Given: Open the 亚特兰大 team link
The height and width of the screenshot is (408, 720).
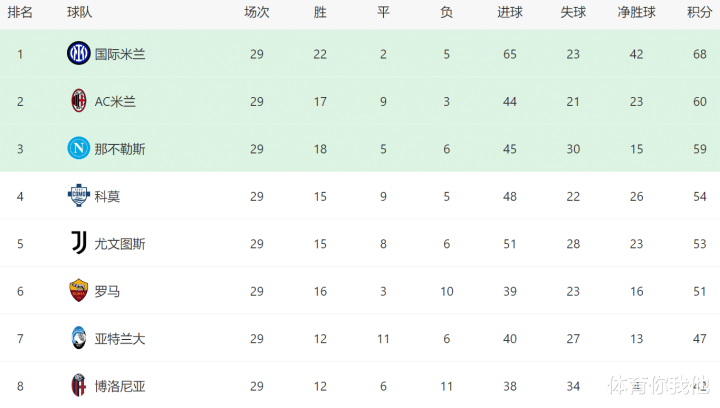Looking at the screenshot, I should pos(120,339).
